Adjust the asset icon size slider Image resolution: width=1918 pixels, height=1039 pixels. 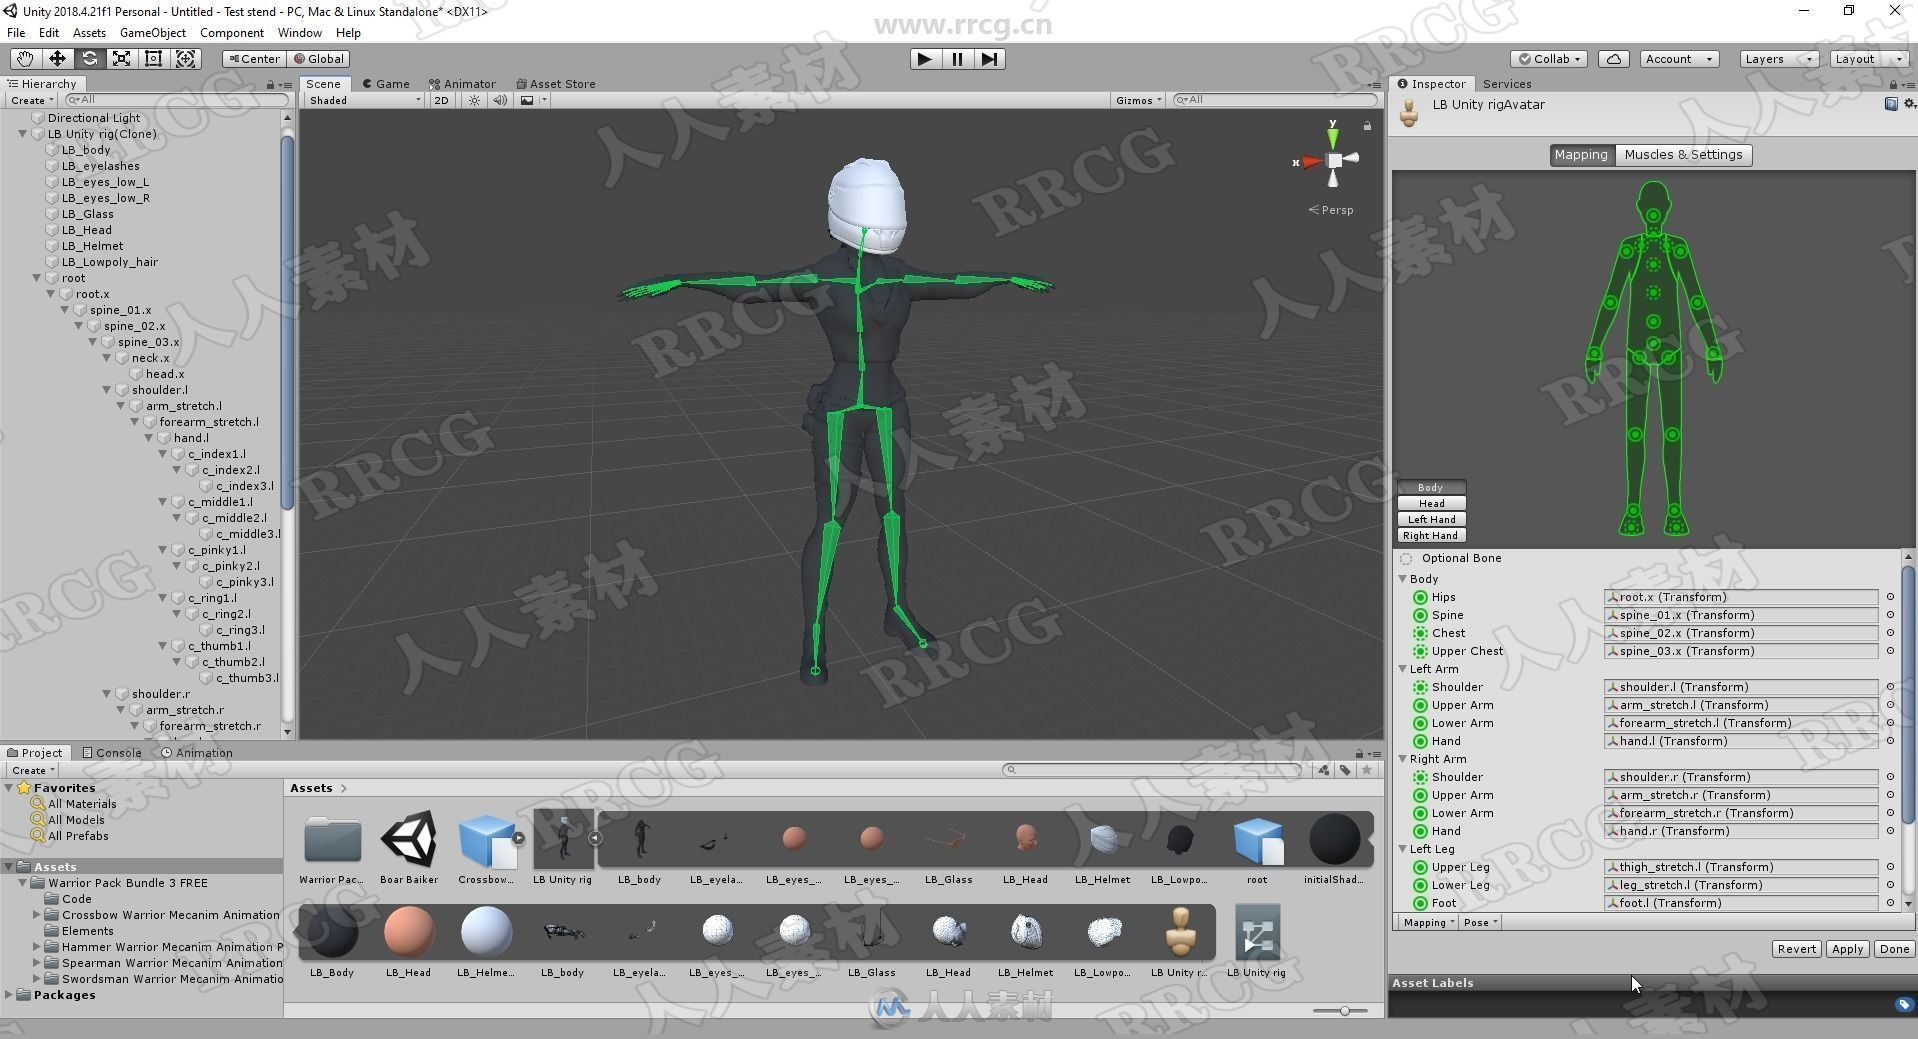1345,1011
